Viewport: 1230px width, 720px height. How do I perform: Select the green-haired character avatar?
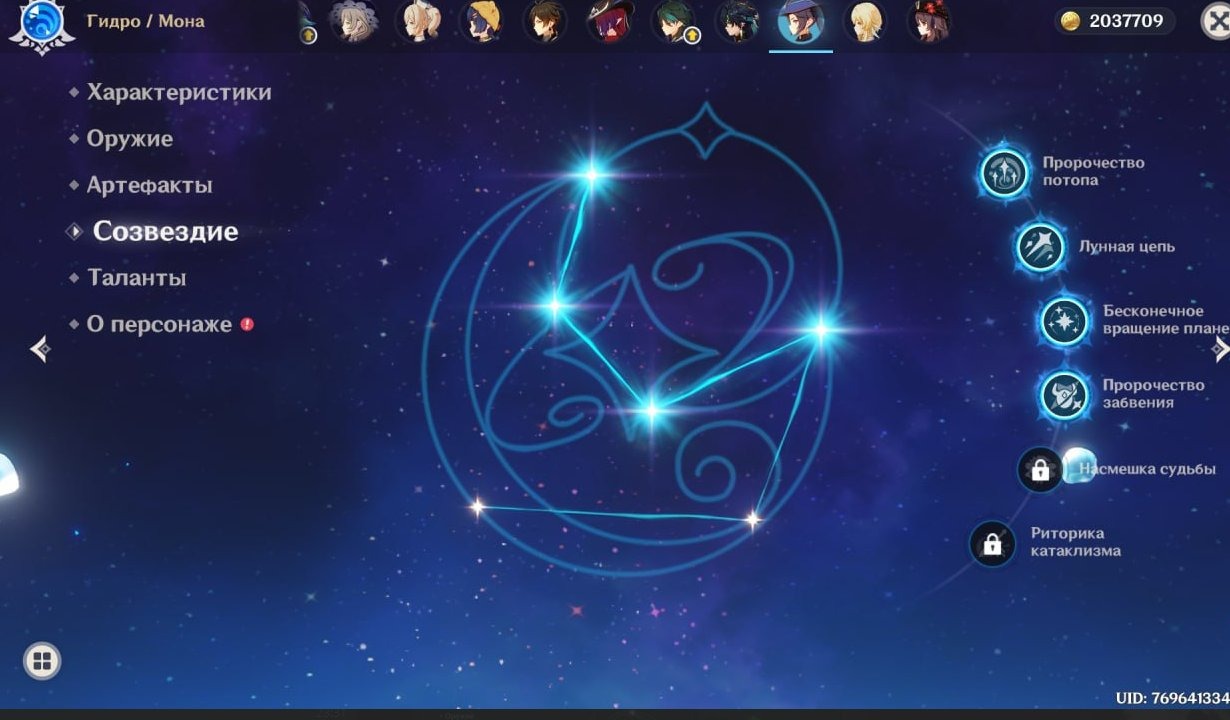click(x=674, y=22)
